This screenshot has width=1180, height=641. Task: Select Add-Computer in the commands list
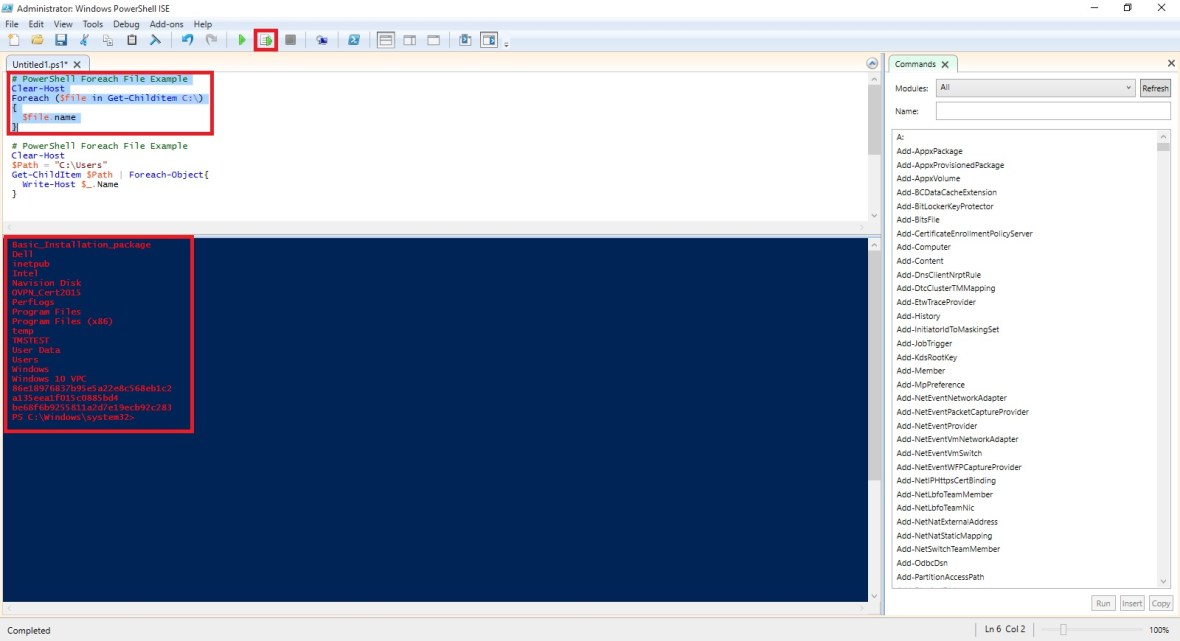click(x=923, y=247)
